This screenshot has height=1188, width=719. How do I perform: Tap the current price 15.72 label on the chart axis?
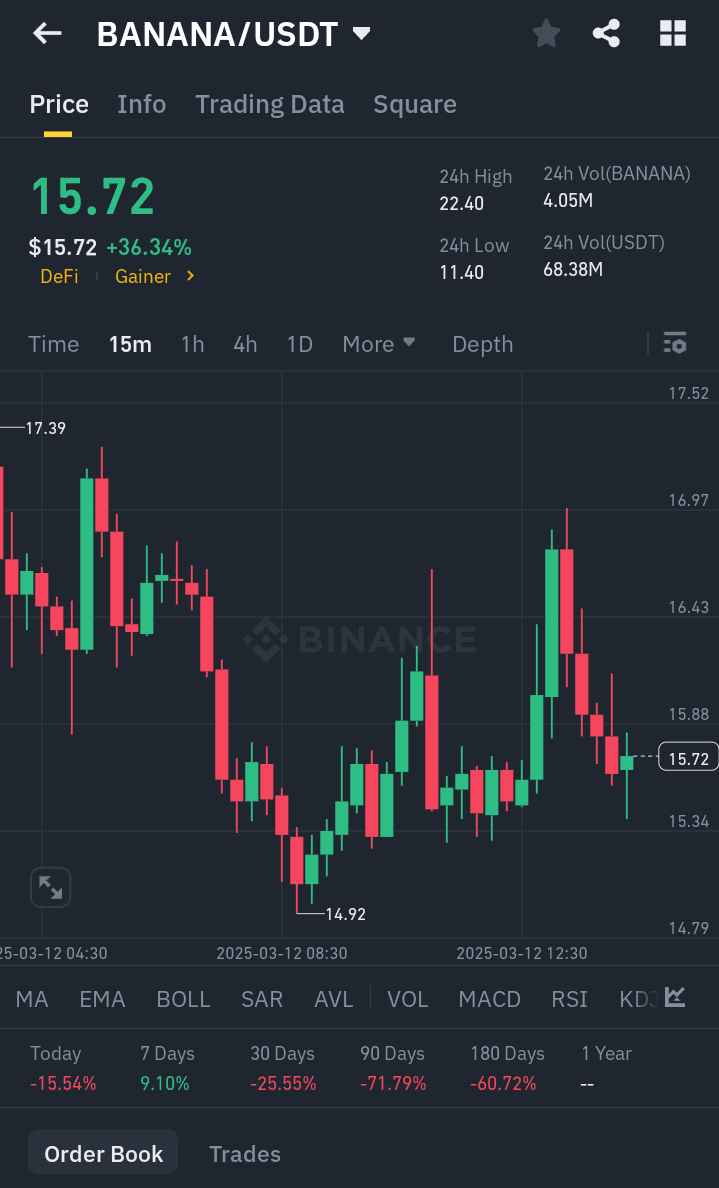(x=688, y=758)
